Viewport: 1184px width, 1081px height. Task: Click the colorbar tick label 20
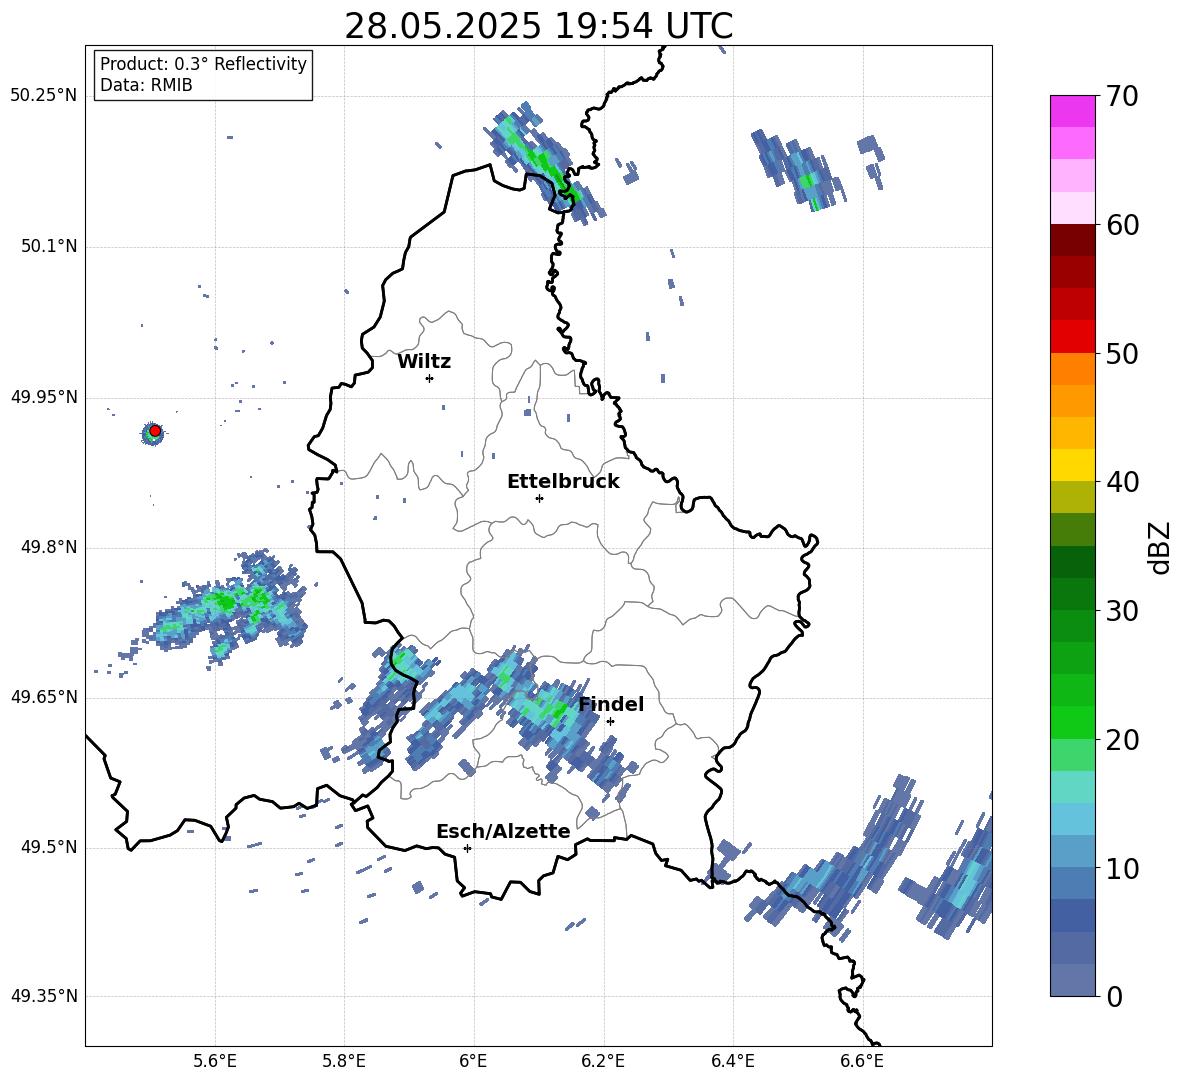tap(1123, 739)
